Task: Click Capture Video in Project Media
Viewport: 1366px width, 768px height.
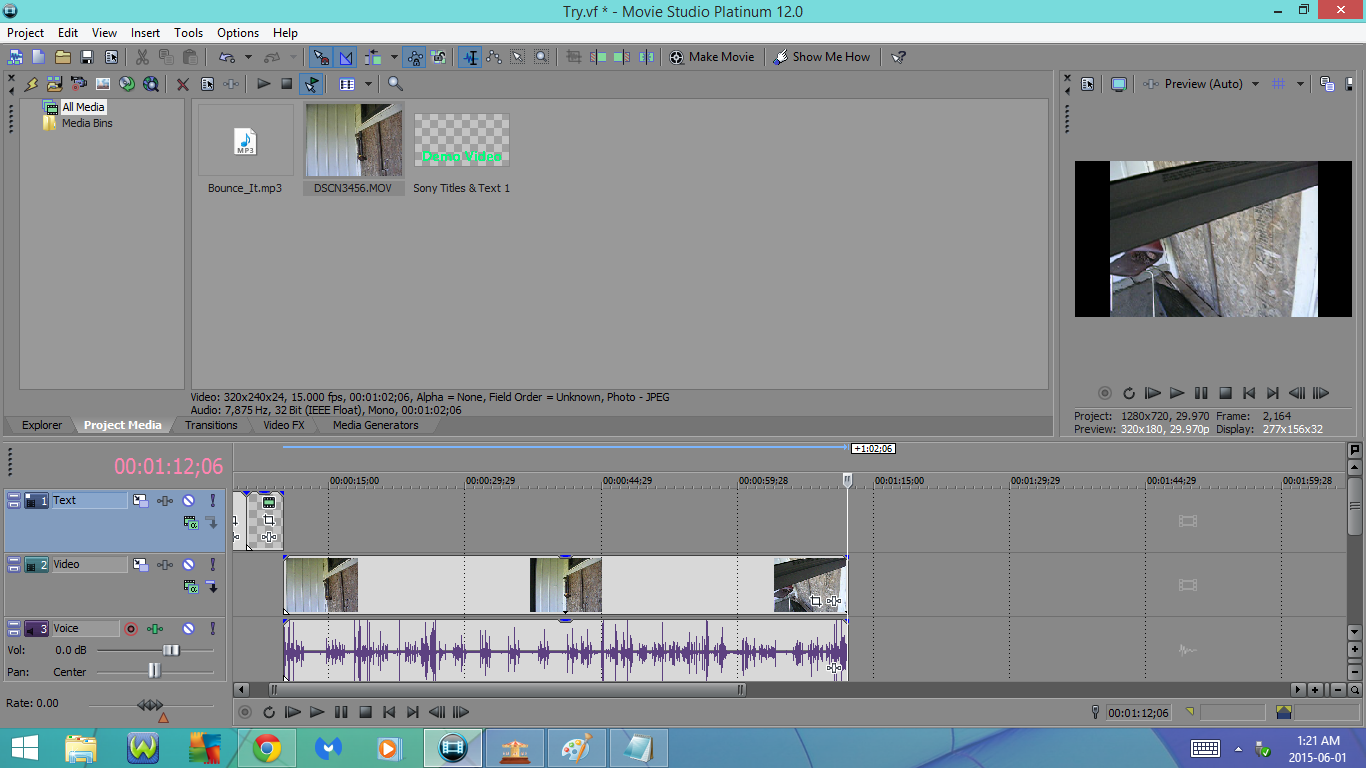Action: point(79,84)
